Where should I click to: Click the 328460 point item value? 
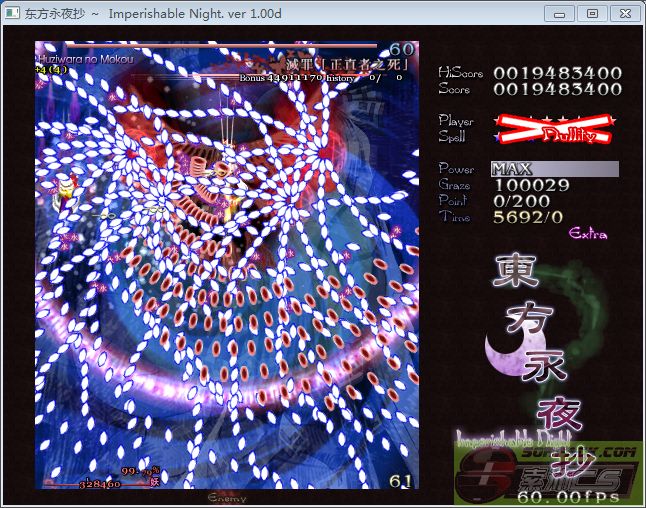[x=100, y=484]
